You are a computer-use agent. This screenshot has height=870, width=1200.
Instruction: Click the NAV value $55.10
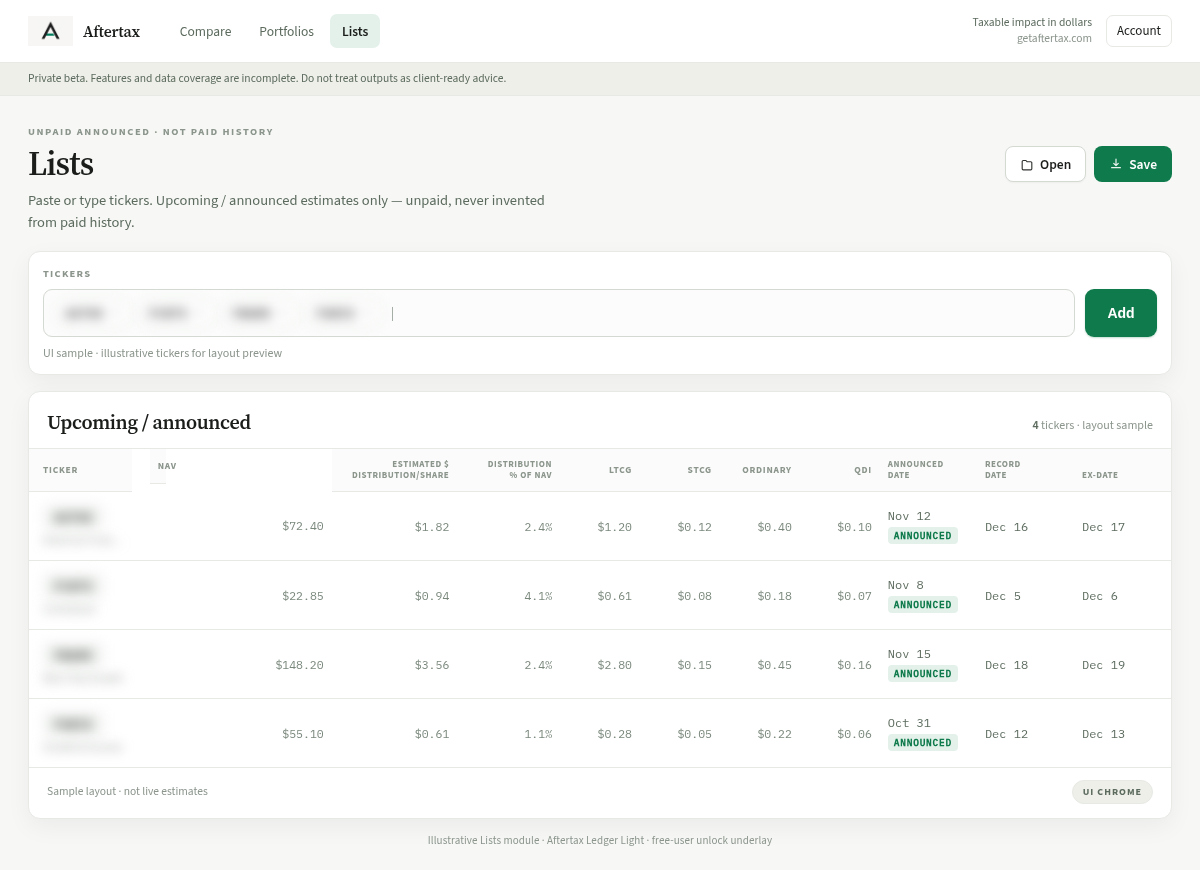click(x=303, y=734)
